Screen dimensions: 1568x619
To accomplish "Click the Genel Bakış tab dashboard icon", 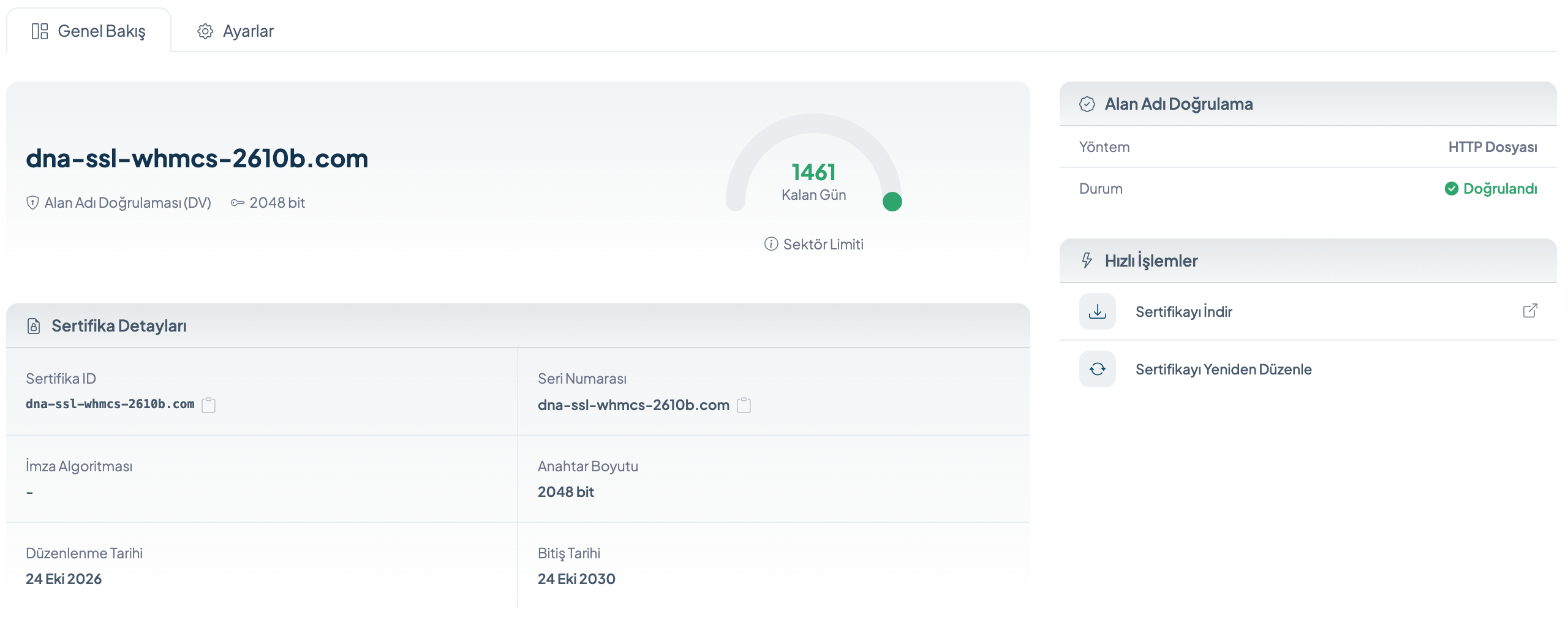I will click(x=40, y=31).
